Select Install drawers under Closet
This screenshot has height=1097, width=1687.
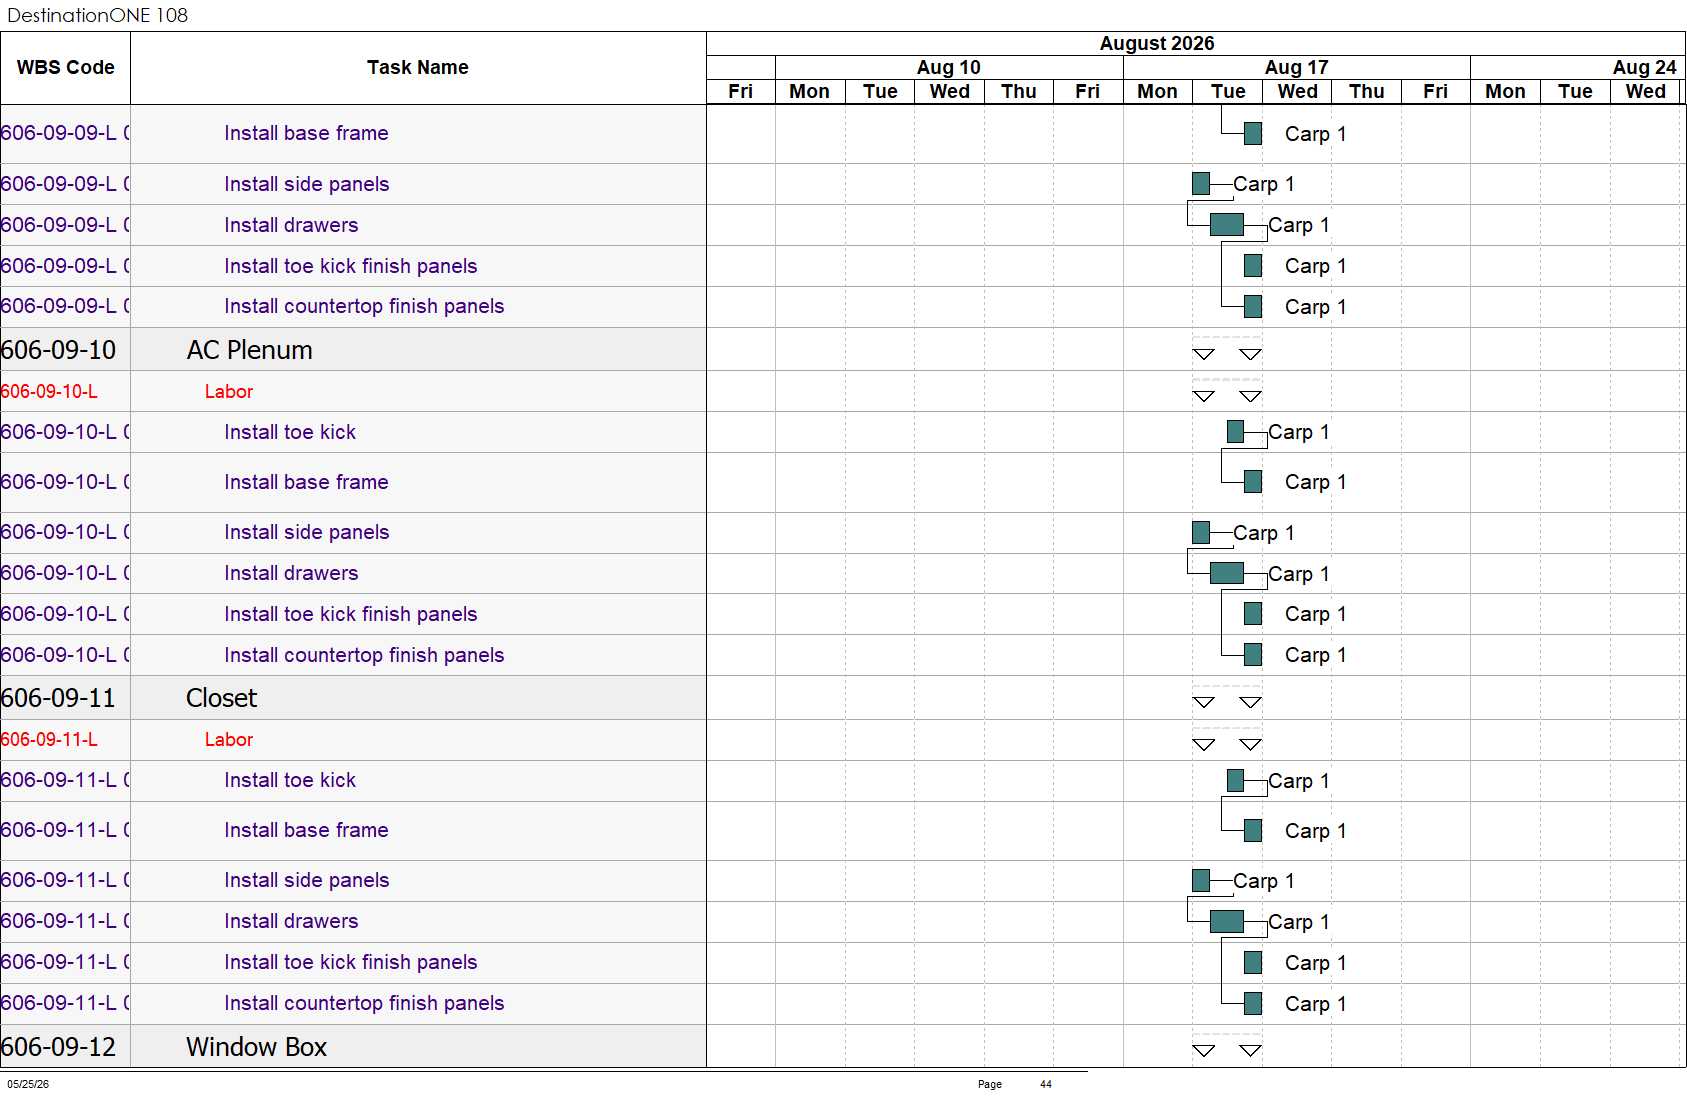point(291,921)
